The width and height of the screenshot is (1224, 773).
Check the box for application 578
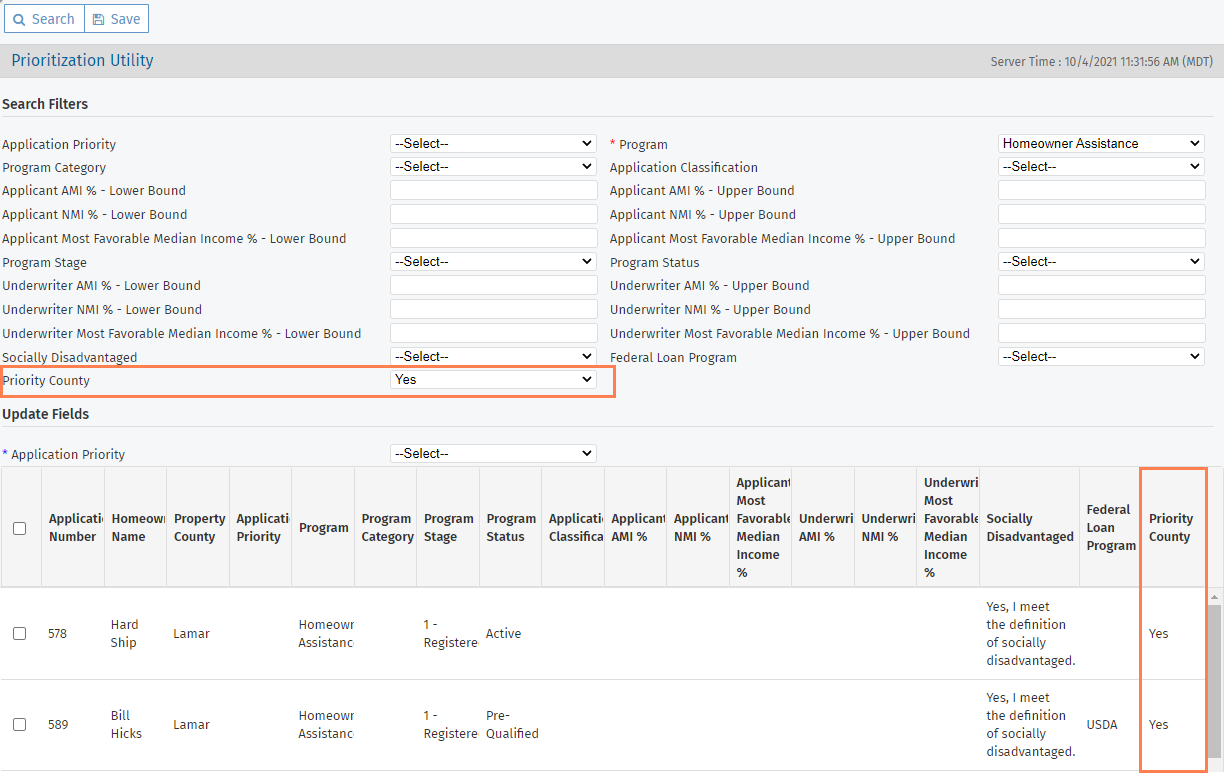point(20,633)
